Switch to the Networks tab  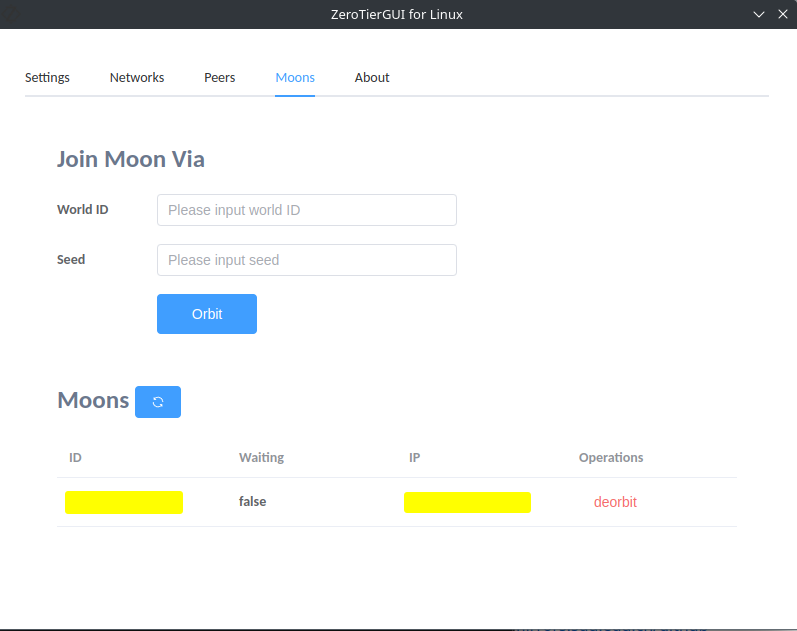[x=137, y=78]
